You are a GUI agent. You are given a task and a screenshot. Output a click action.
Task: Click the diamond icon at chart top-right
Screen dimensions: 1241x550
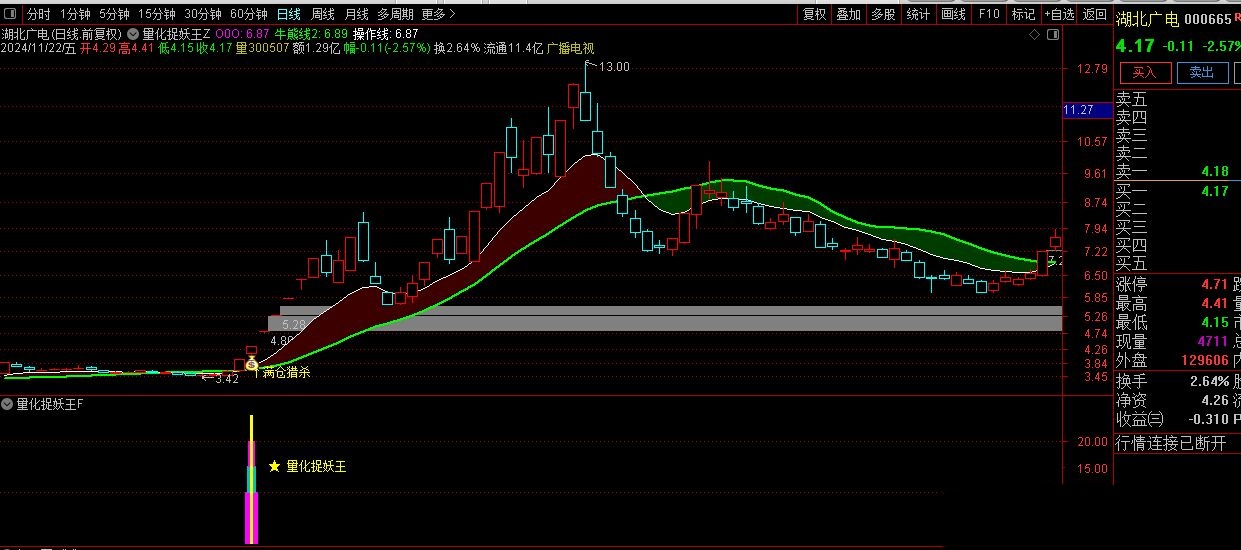tap(1034, 34)
